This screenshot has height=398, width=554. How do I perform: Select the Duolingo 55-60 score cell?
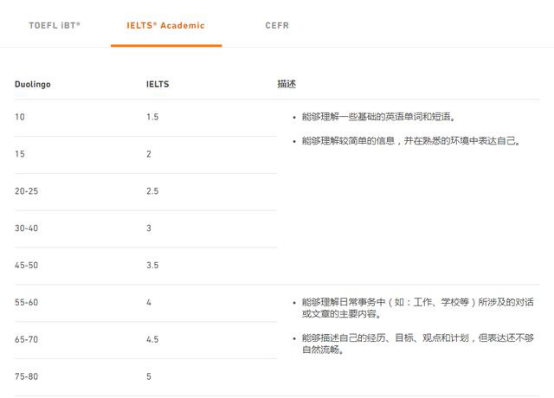[26, 303]
